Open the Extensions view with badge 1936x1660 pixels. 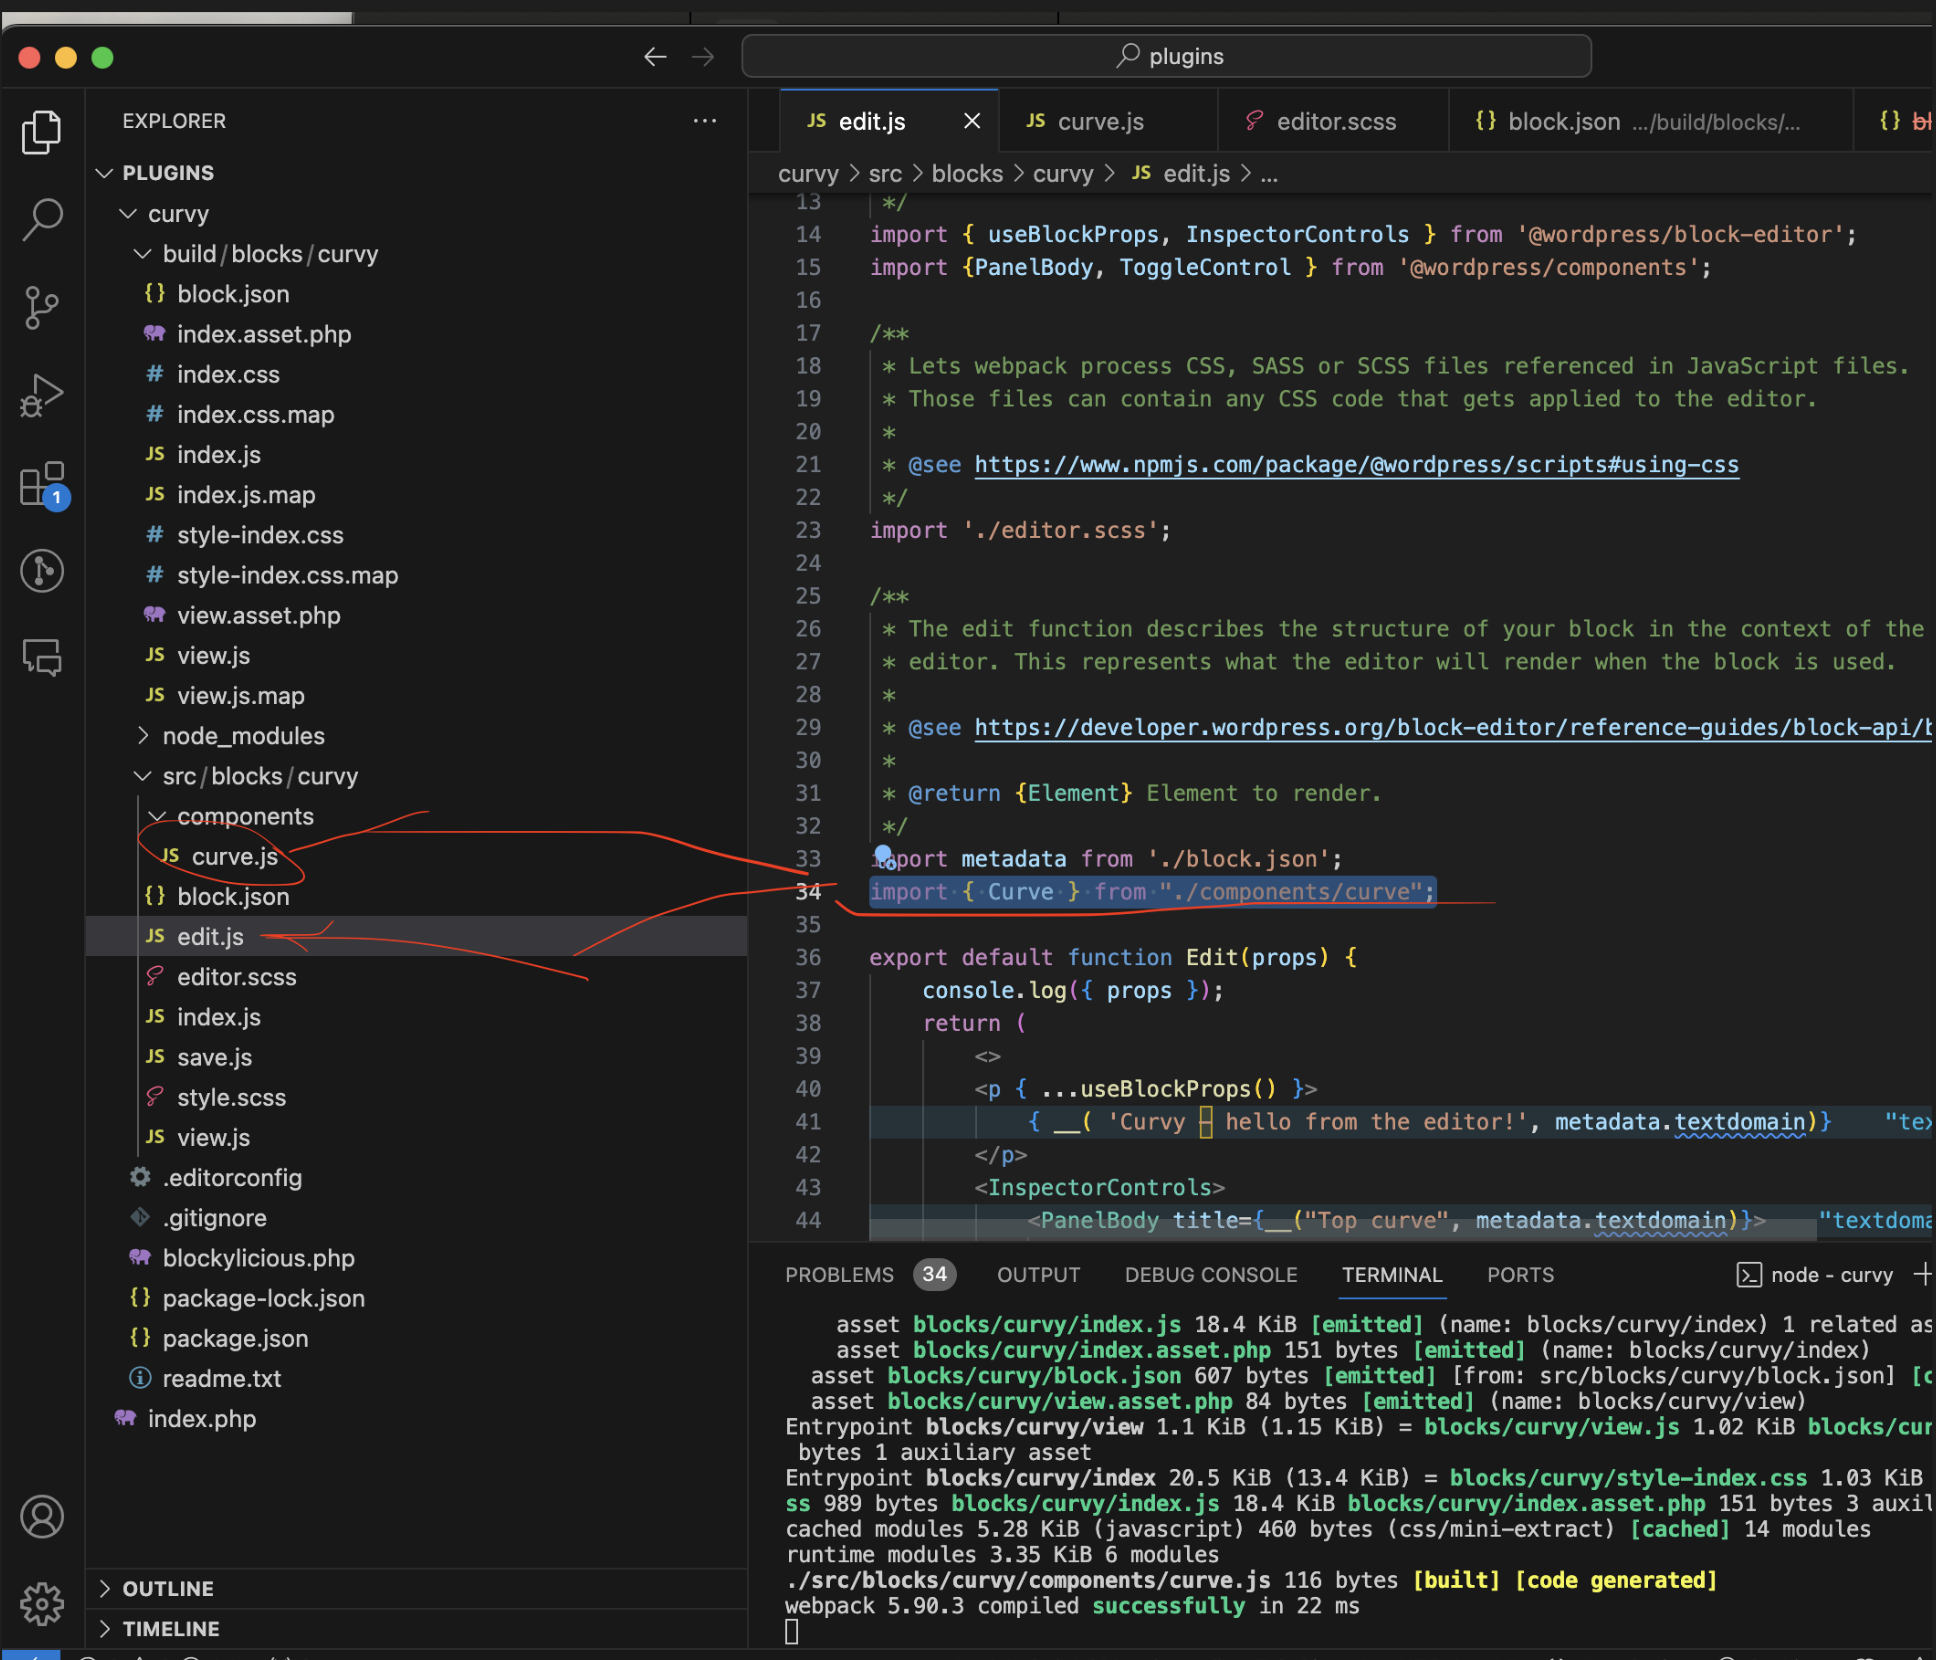click(44, 485)
